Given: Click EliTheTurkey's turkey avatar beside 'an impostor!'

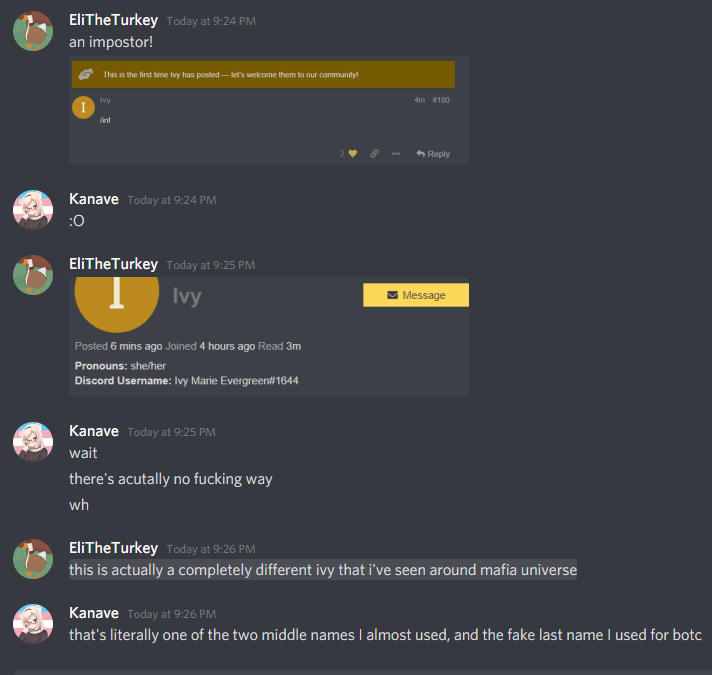Looking at the screenshot, I should [x=33, y=31].
